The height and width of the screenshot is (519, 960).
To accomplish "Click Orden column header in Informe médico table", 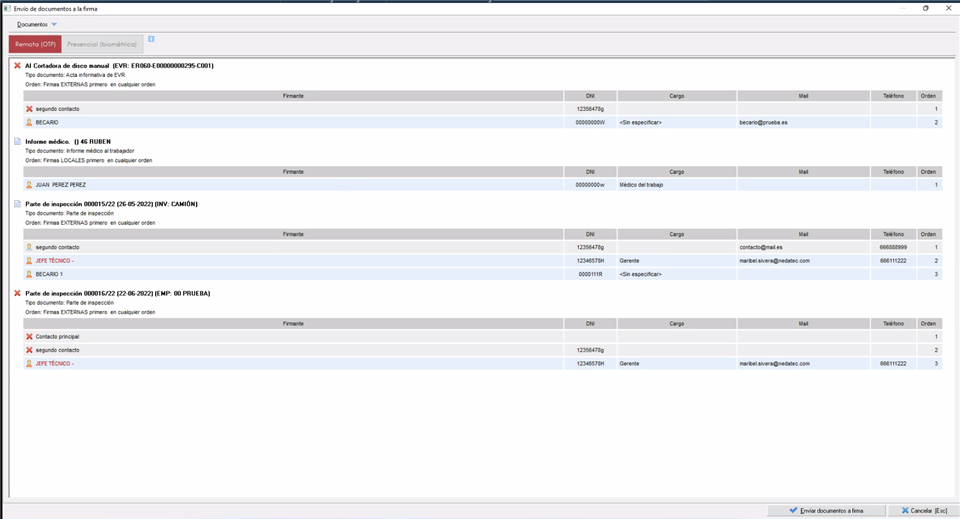I will [928, 172].
